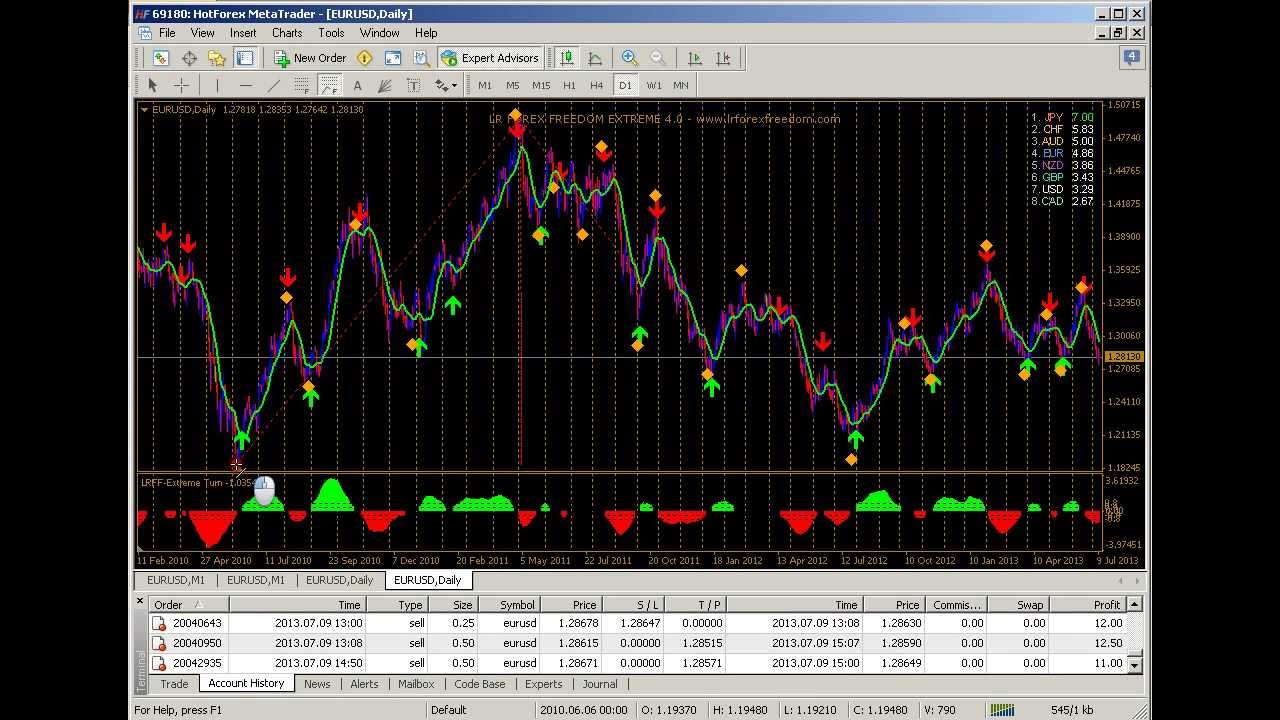
Task: Select line chart type
Action: [x=595, y=58]
